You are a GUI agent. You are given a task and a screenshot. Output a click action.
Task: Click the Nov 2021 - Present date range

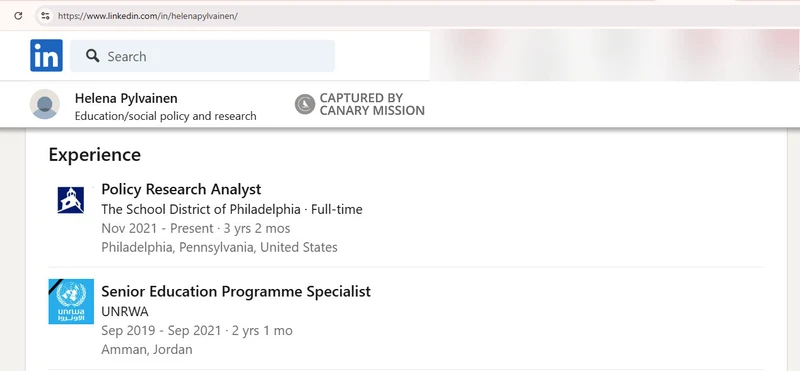pyautogui.click(x=157, y=228)
